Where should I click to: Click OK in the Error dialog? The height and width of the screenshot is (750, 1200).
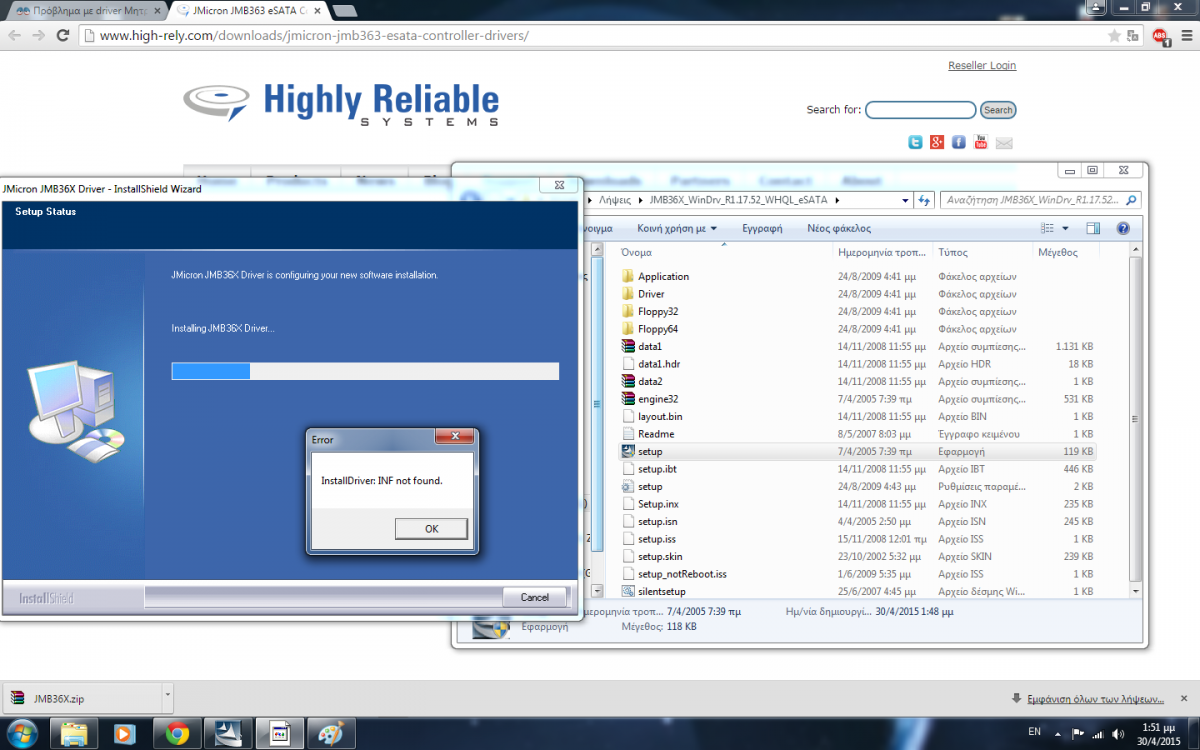point(431,529)
